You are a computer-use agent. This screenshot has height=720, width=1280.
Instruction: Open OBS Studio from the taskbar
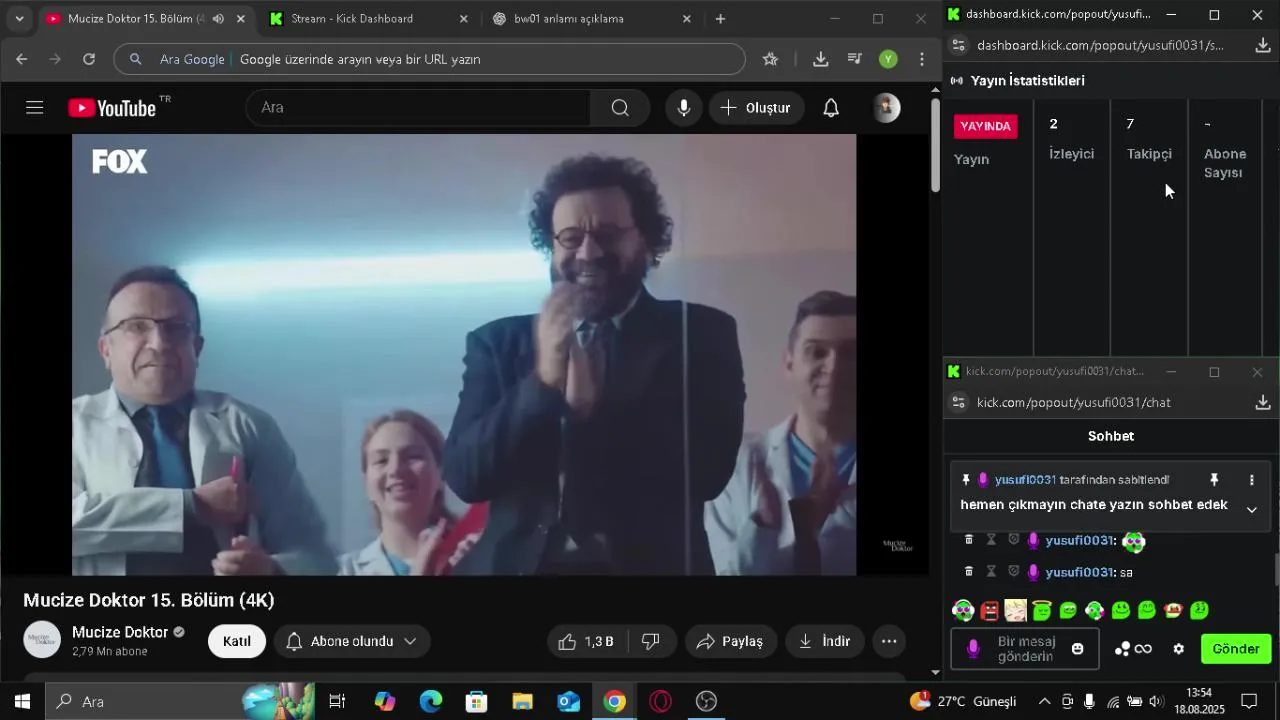(x=707, y=701)
